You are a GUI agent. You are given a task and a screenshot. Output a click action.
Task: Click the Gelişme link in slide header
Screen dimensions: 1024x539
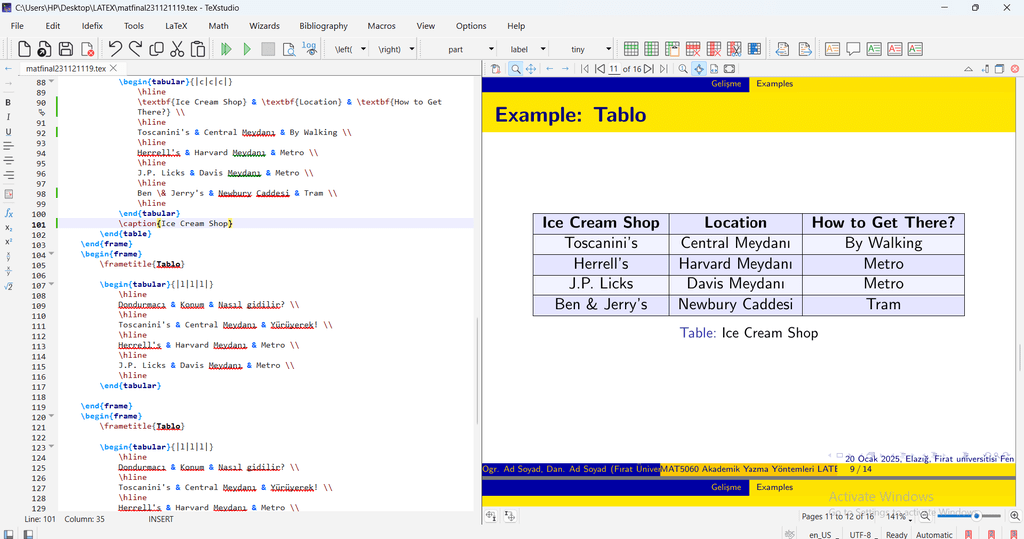[x=726, y=84]
